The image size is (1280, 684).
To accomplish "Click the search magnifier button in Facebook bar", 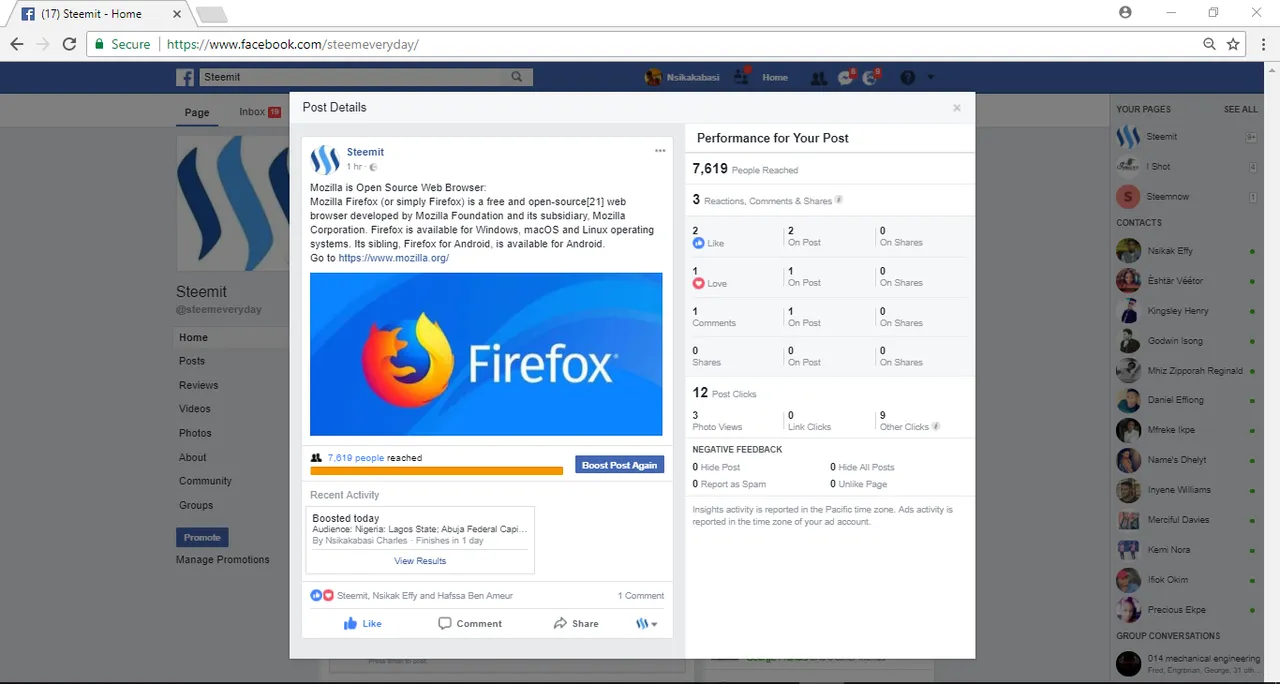I will 517,77.
